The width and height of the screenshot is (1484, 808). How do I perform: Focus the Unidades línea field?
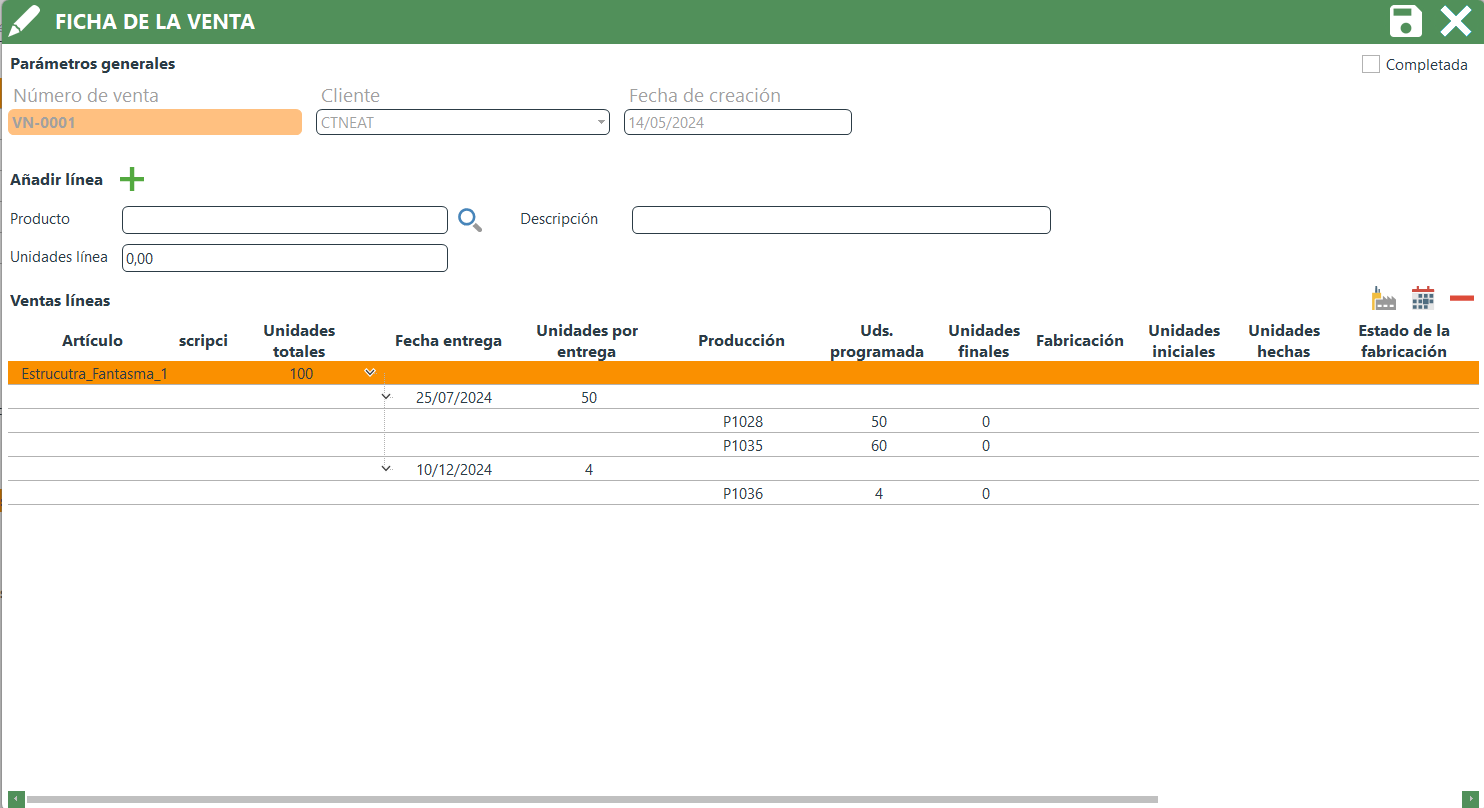pos(284,258)
